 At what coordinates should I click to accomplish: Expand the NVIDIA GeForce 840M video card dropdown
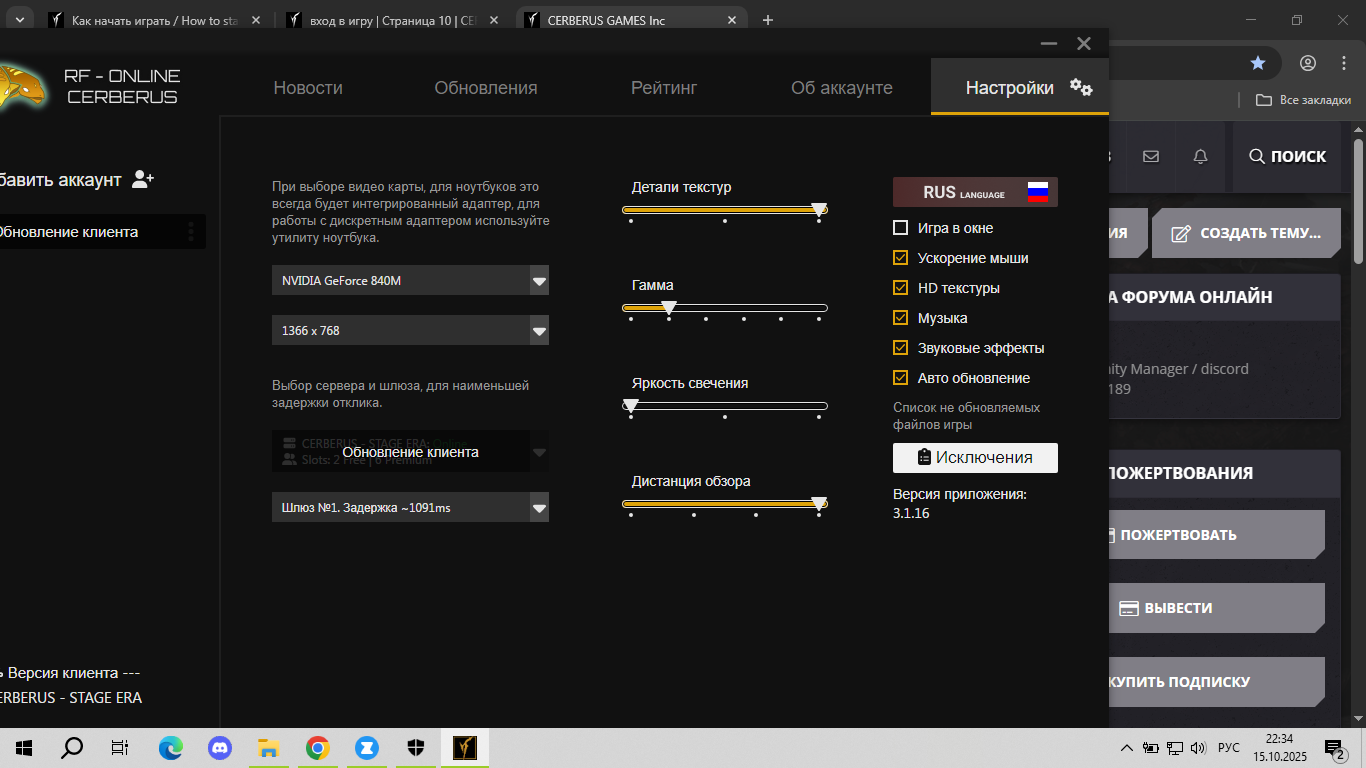click(x=539, y=281)
